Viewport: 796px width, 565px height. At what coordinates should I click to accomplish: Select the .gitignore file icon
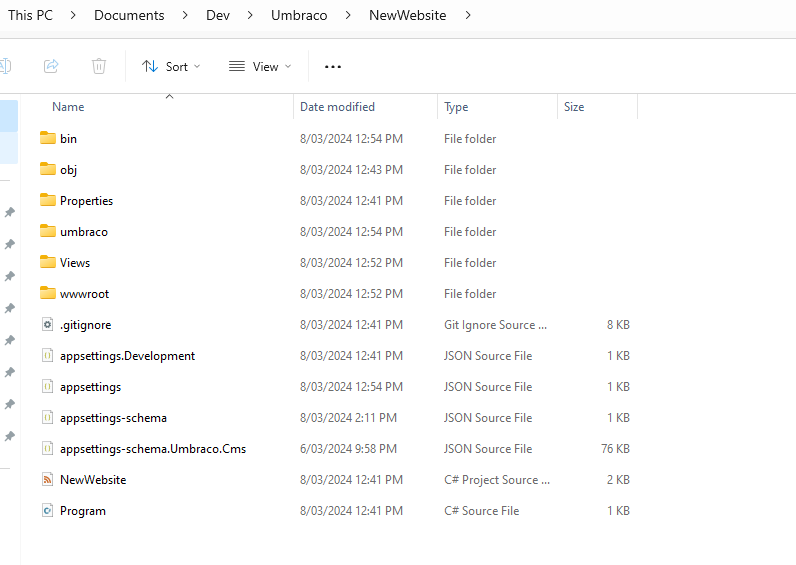coord(47,324)
